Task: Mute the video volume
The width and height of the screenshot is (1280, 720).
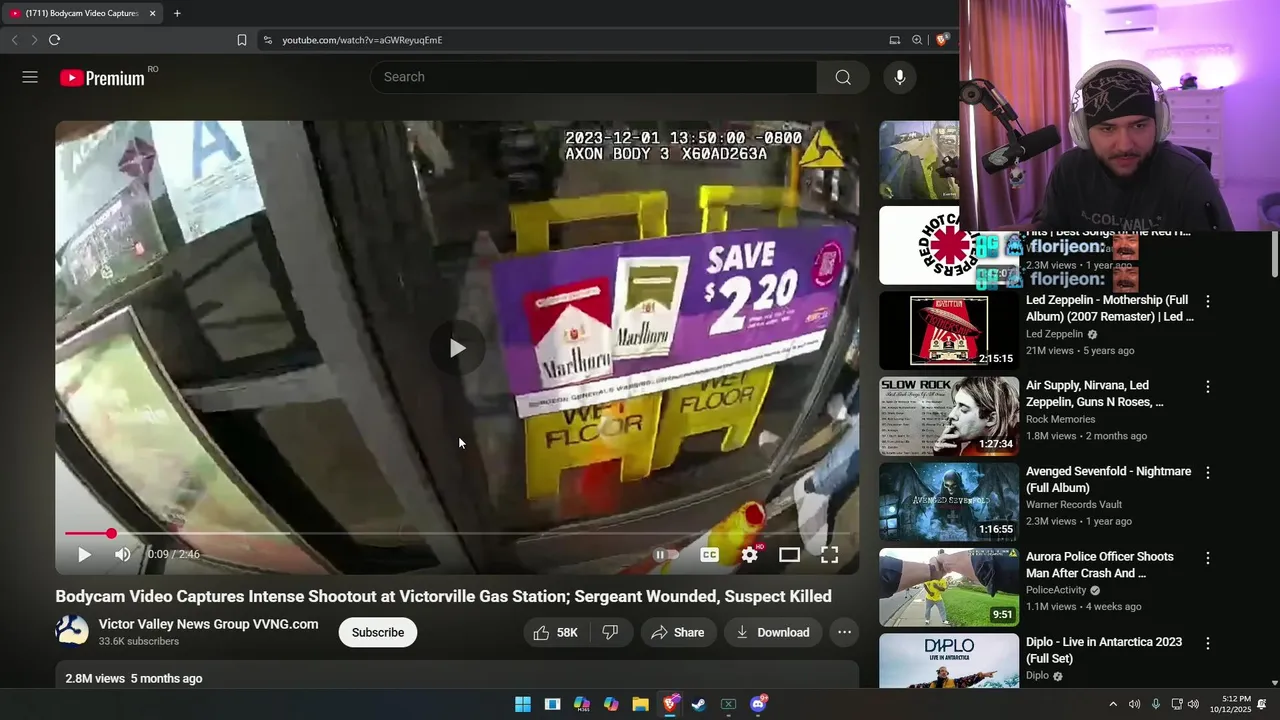Action: 123,554
